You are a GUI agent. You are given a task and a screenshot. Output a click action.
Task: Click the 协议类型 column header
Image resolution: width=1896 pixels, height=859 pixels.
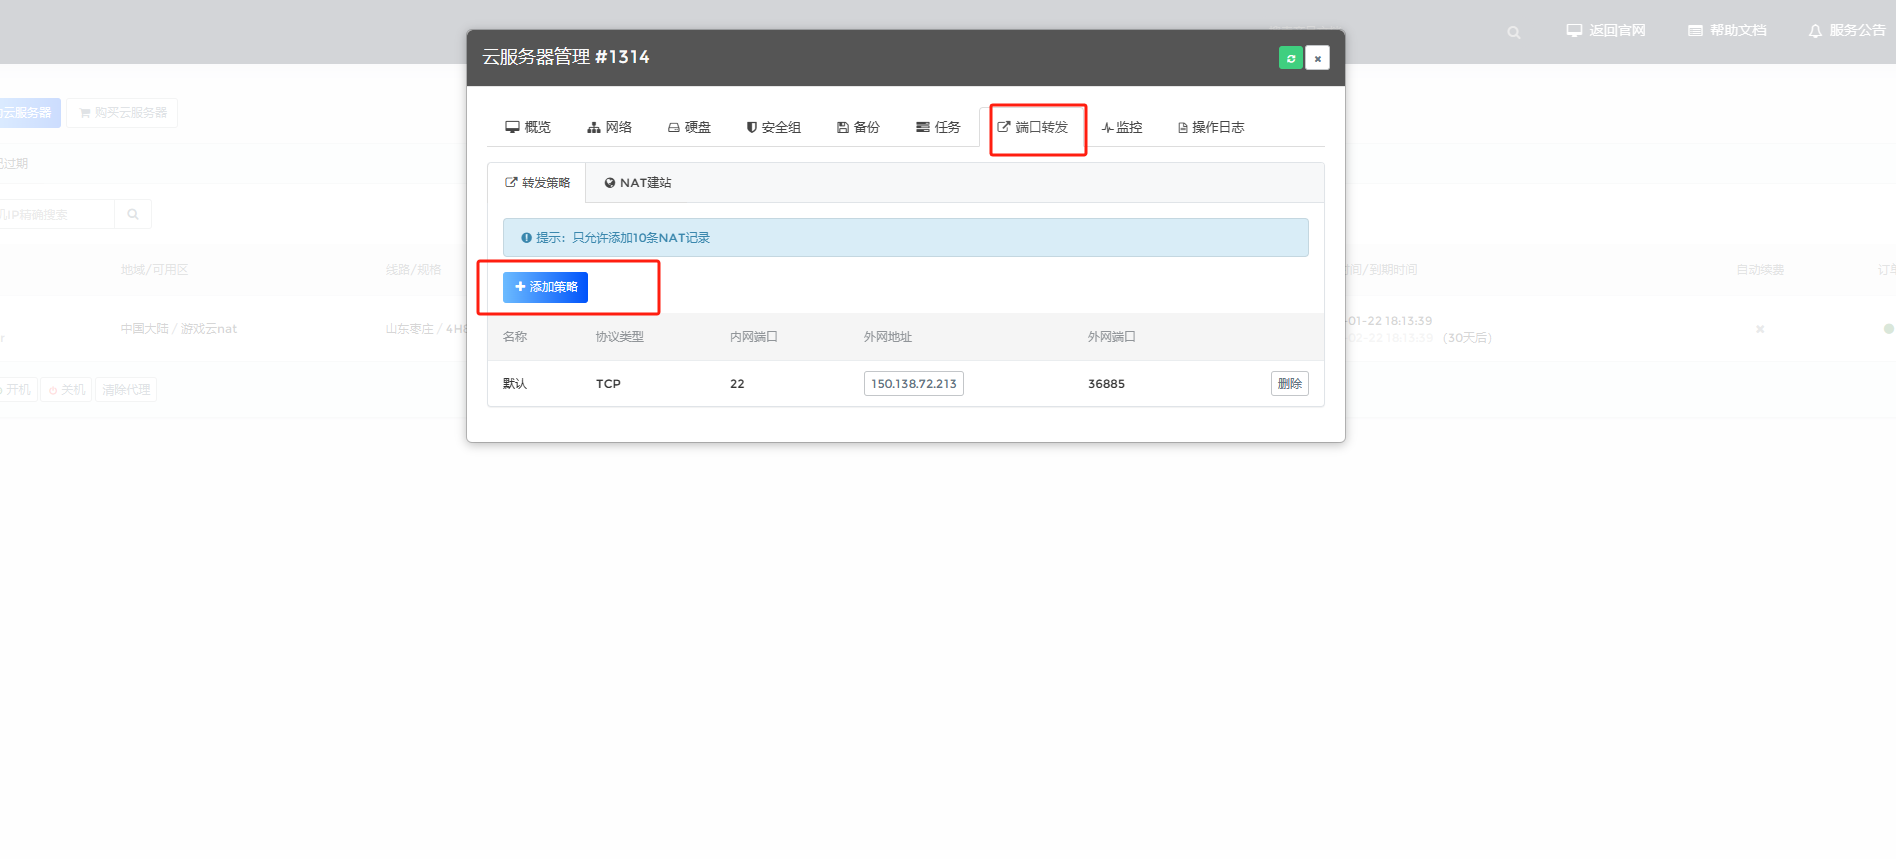tap(620, 337)
